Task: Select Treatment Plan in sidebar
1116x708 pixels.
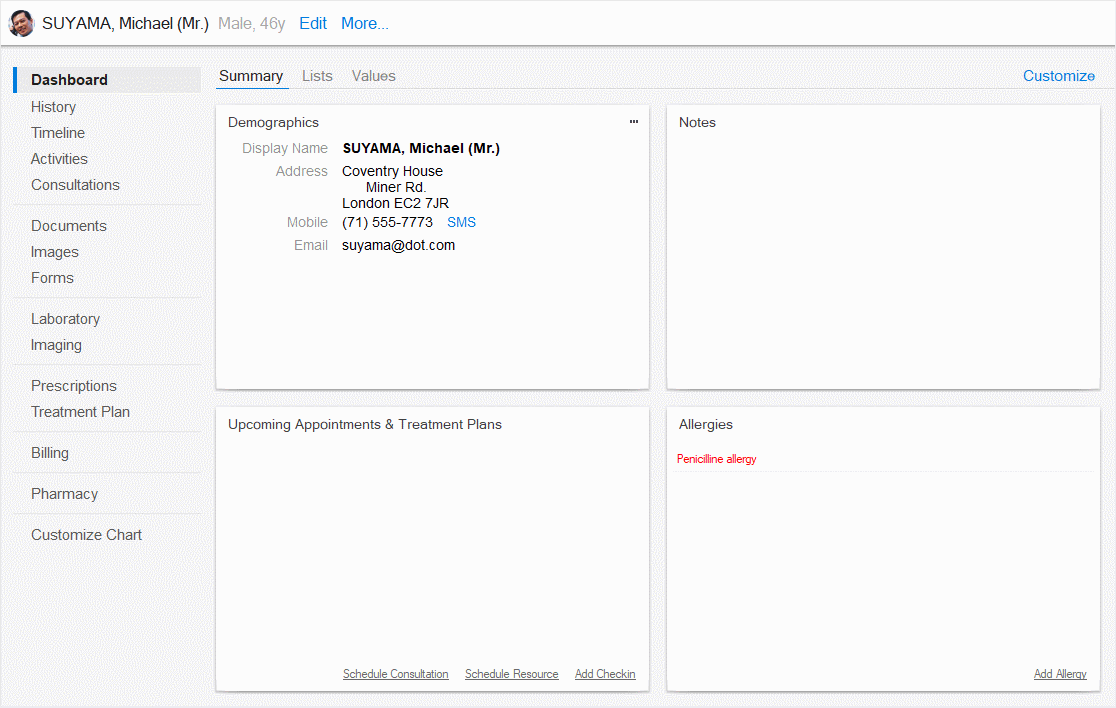Action: [x=80, y=412]
